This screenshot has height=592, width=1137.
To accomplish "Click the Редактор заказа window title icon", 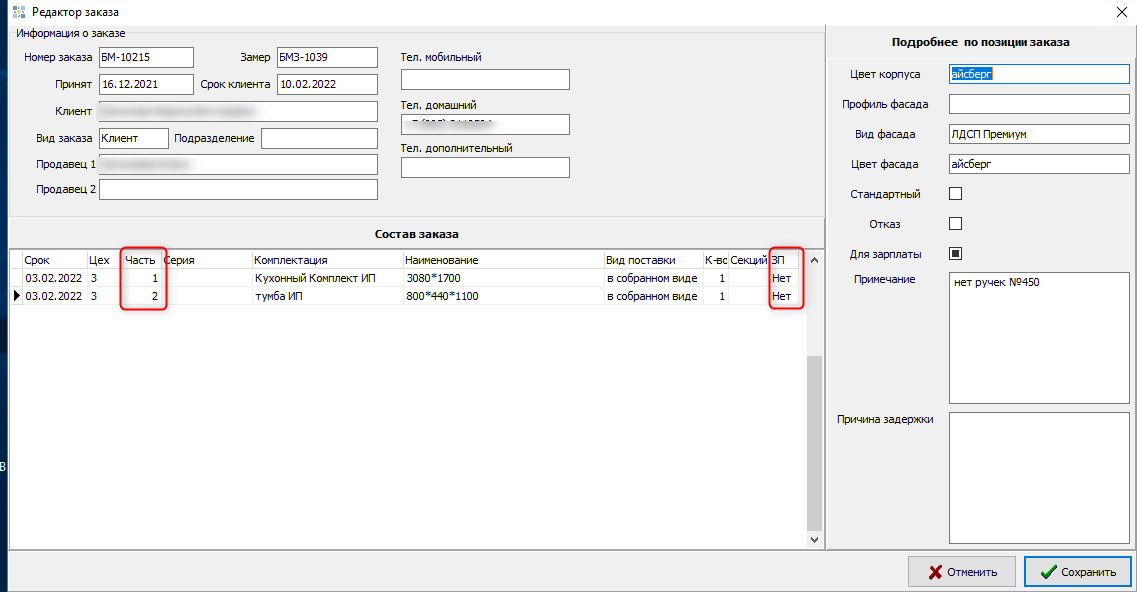I will coord(17,12).
